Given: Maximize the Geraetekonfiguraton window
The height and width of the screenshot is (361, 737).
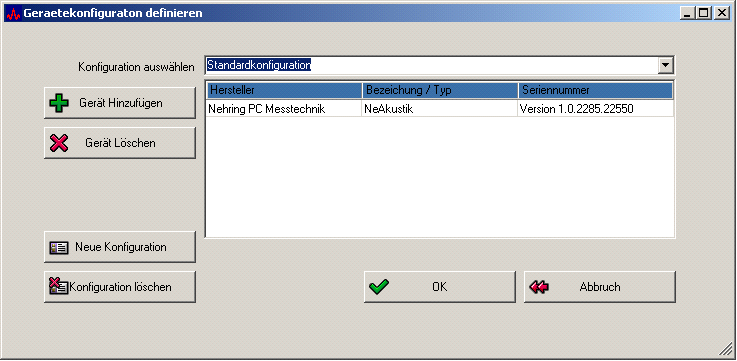Looking at the screenshot, I should click(703, 14).
